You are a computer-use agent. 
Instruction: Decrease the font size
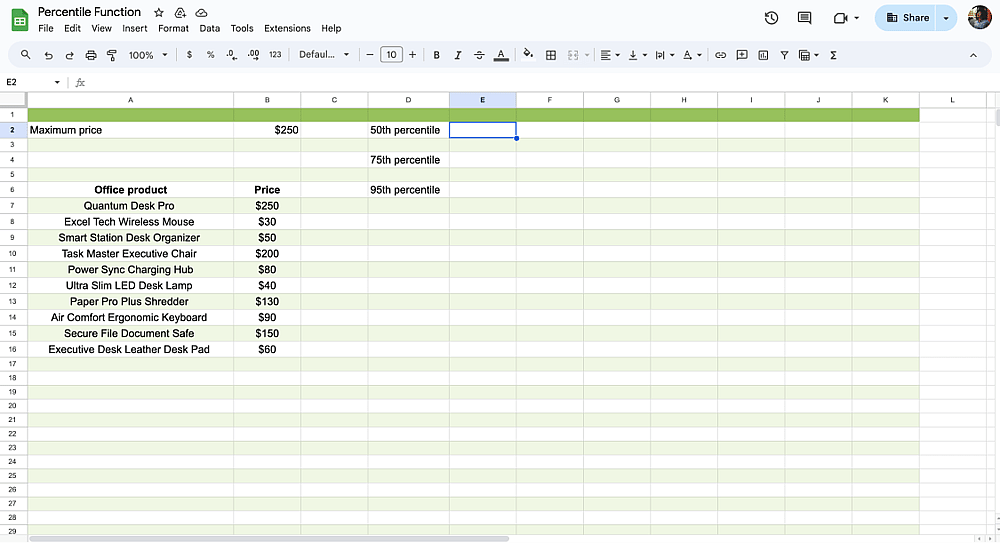coord(369,55)
